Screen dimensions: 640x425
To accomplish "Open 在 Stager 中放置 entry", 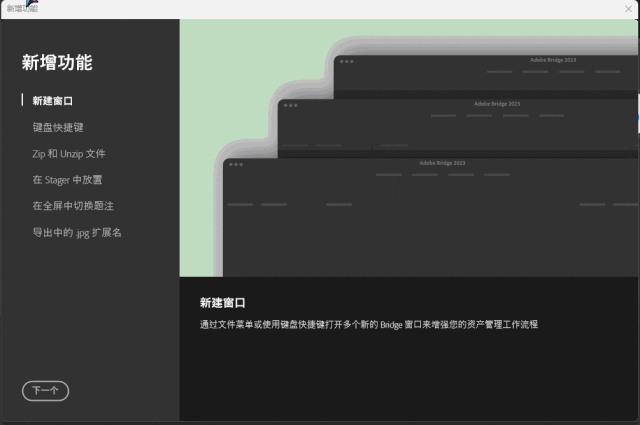I will (67, 180).
